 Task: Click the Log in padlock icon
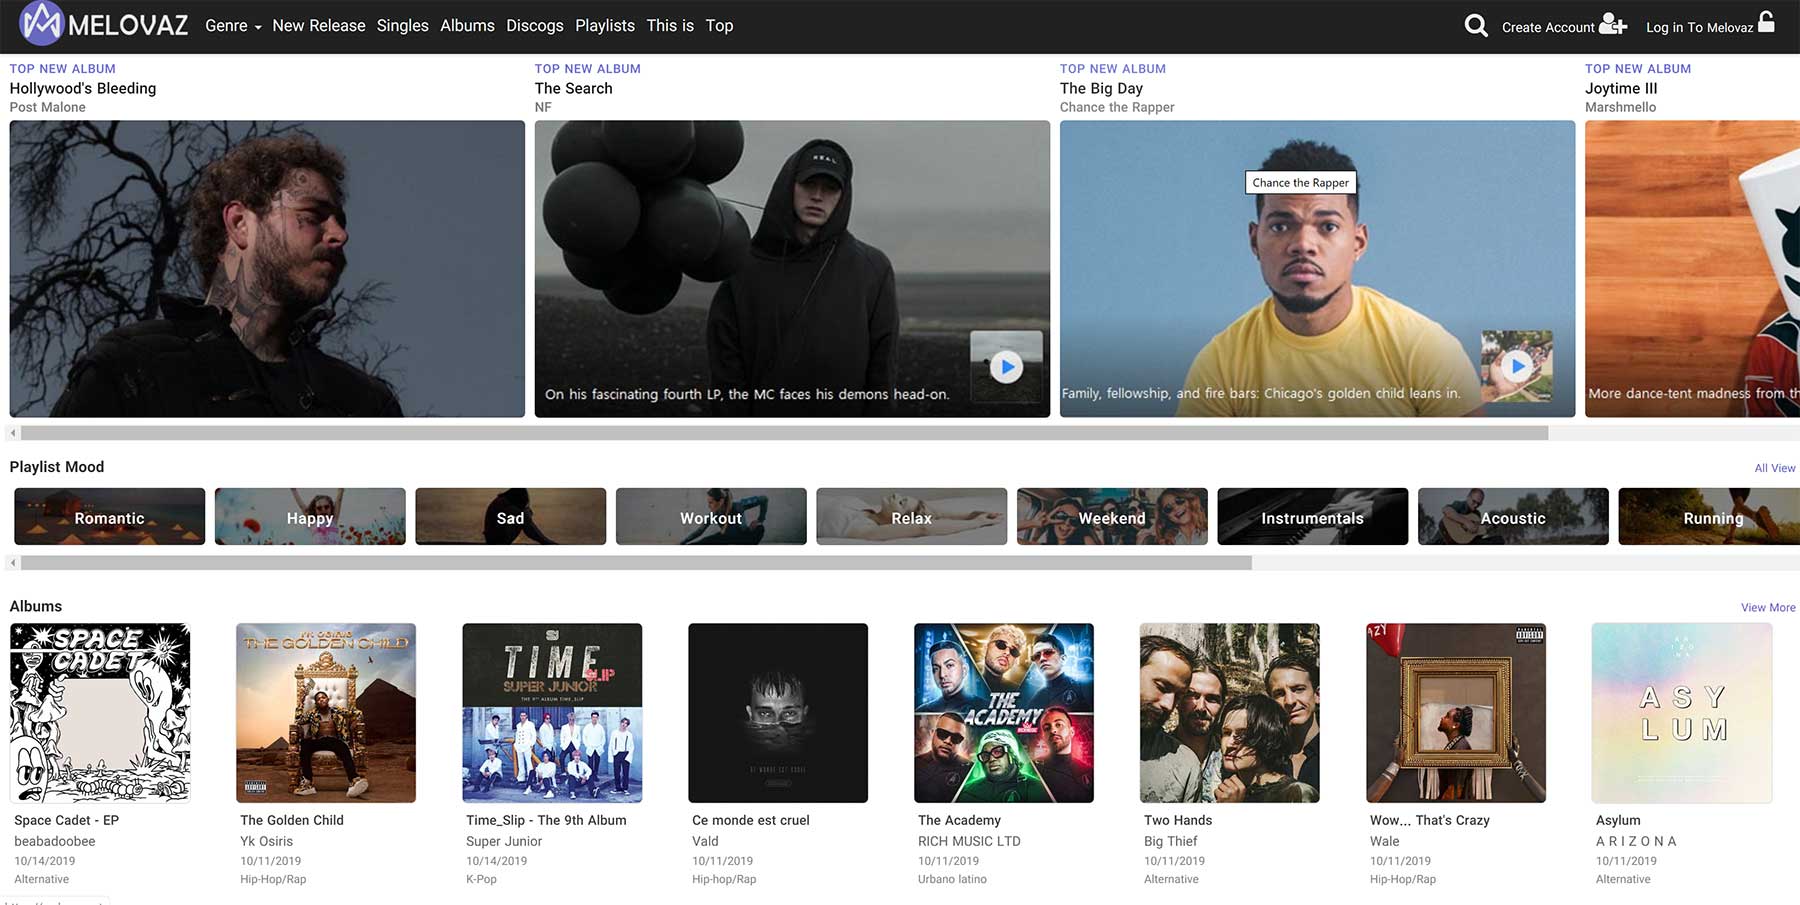(1766, 23)
